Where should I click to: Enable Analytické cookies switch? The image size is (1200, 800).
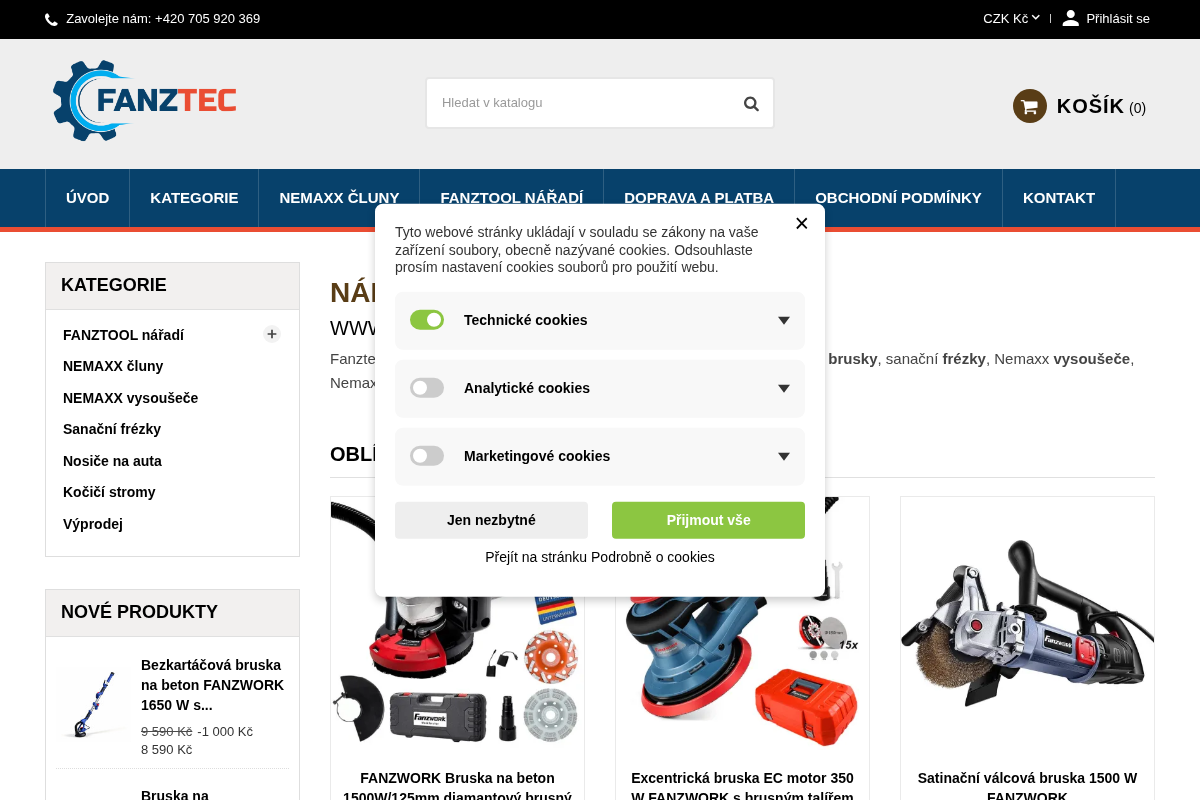pyautogui.click(x=427, y=388)
